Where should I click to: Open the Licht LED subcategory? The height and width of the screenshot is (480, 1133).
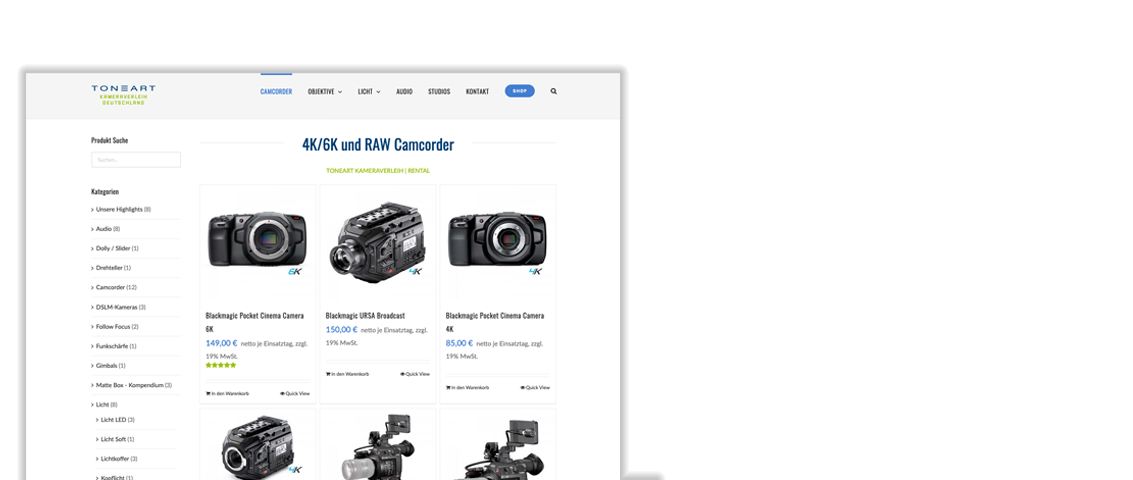(117, 420)
